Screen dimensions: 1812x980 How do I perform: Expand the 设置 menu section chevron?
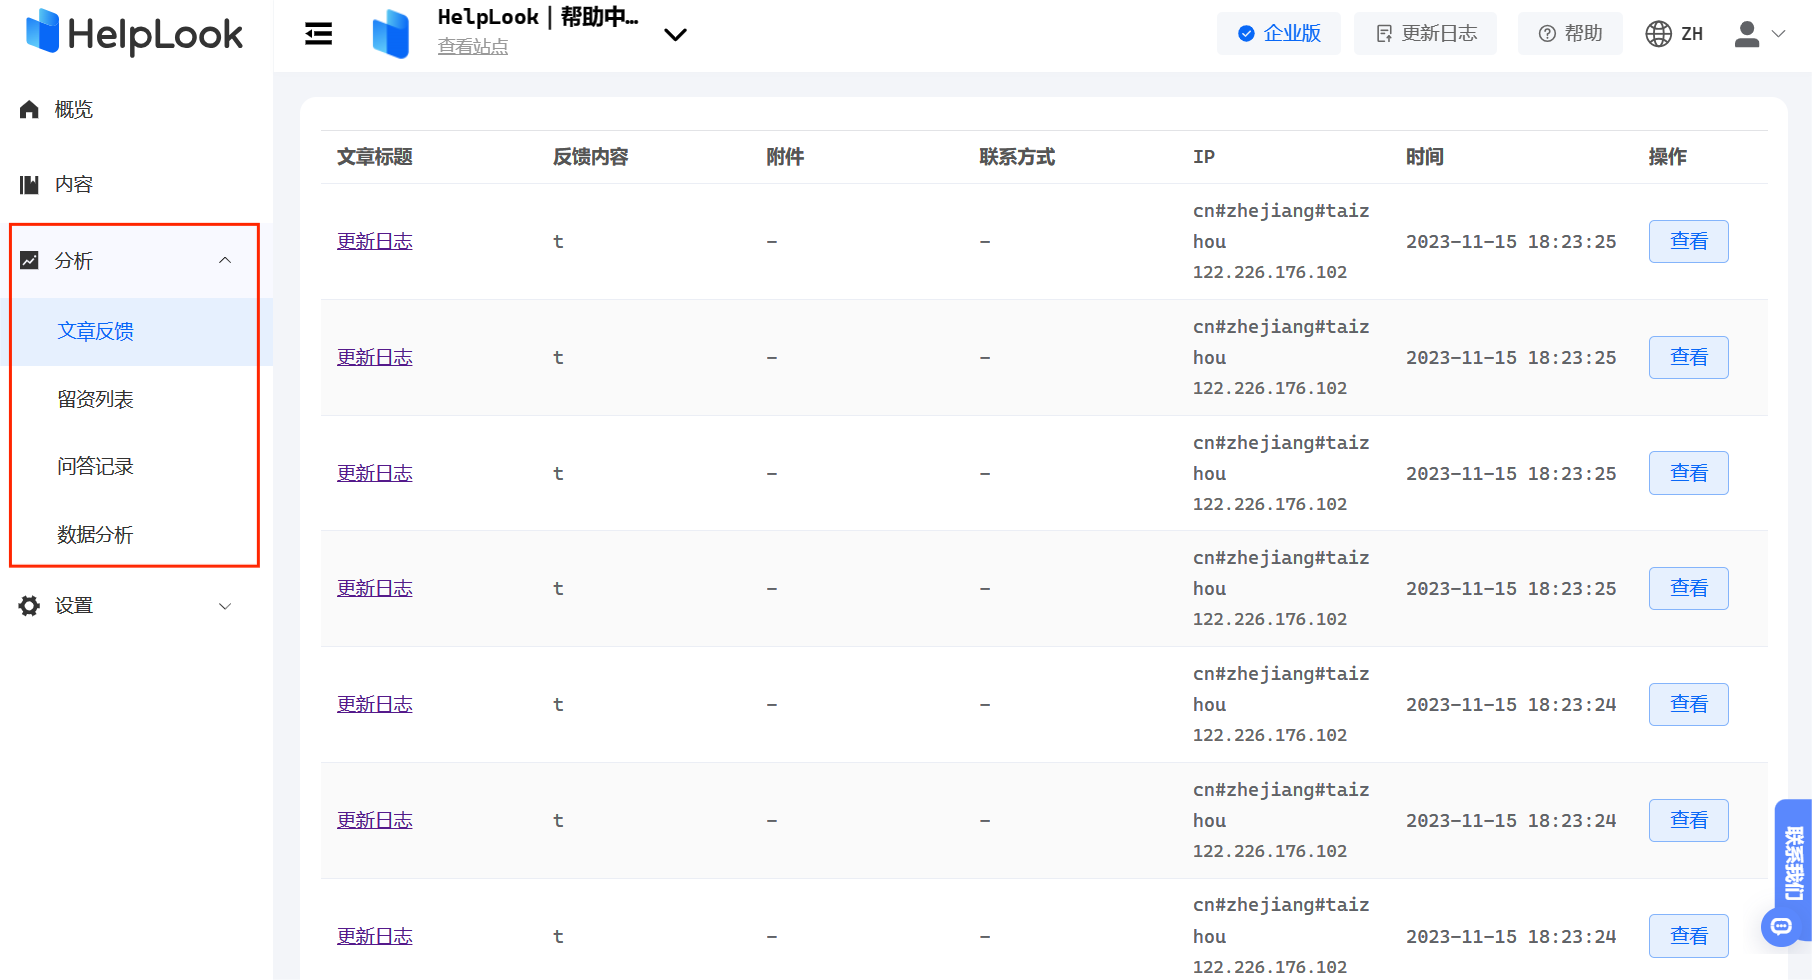[x=225, y=606]
